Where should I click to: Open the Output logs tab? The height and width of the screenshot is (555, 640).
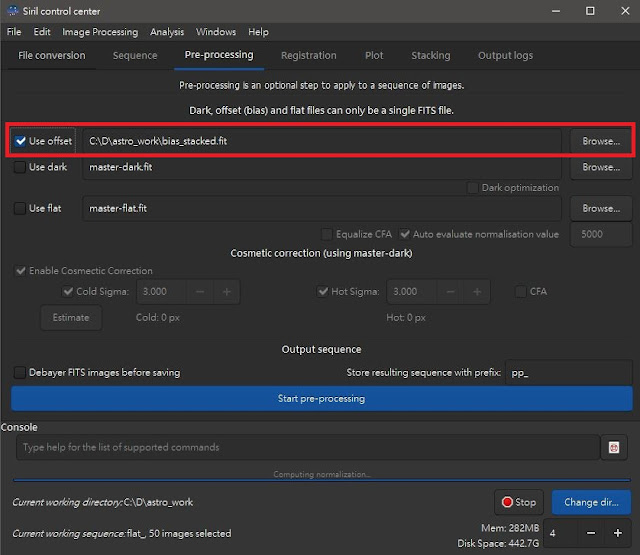(x=505, y=56)
